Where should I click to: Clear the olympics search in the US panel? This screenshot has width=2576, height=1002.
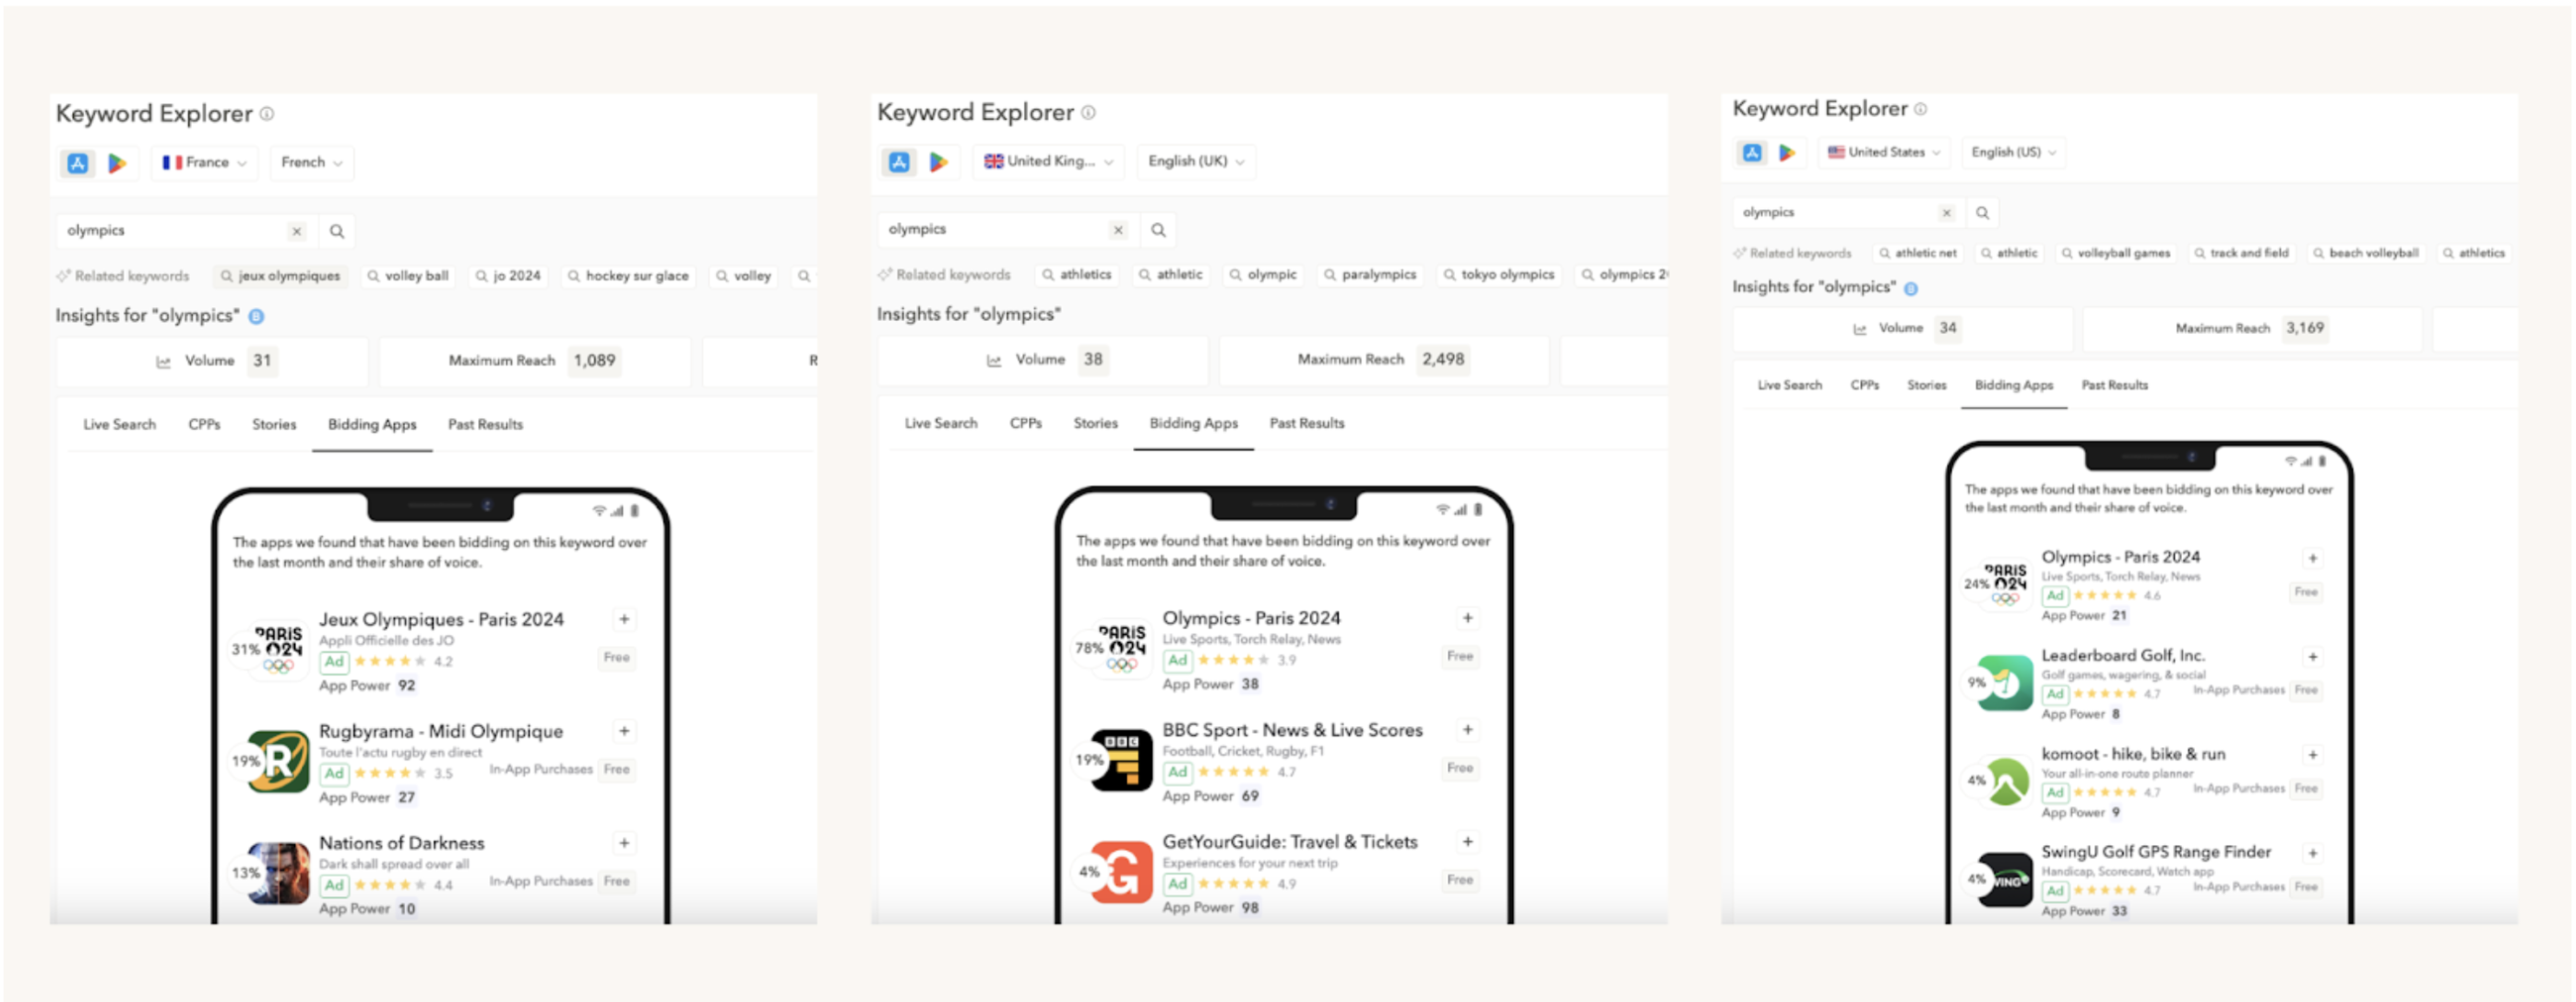(x=1946, y=213)
